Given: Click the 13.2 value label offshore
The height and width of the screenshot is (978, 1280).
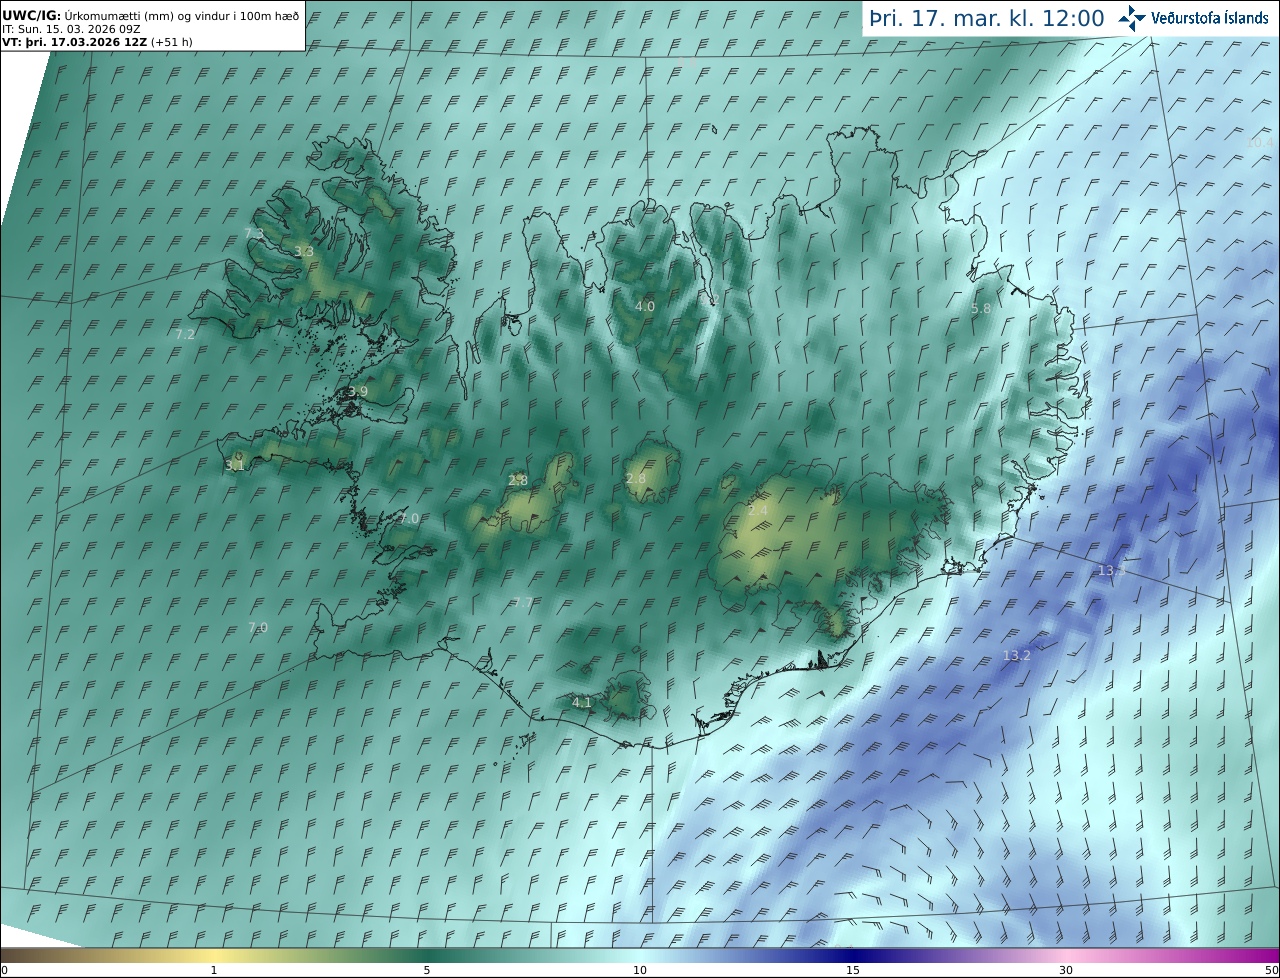Looking at the screenshot, I should tap(1017, 656).
